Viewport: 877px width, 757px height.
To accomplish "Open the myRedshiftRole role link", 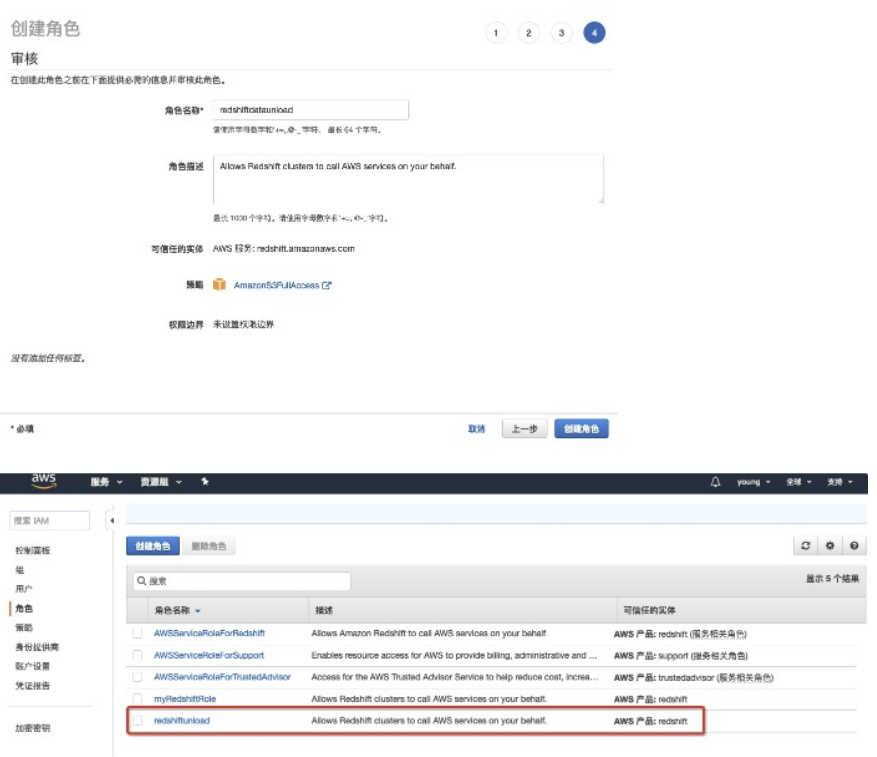I will 185,699.
